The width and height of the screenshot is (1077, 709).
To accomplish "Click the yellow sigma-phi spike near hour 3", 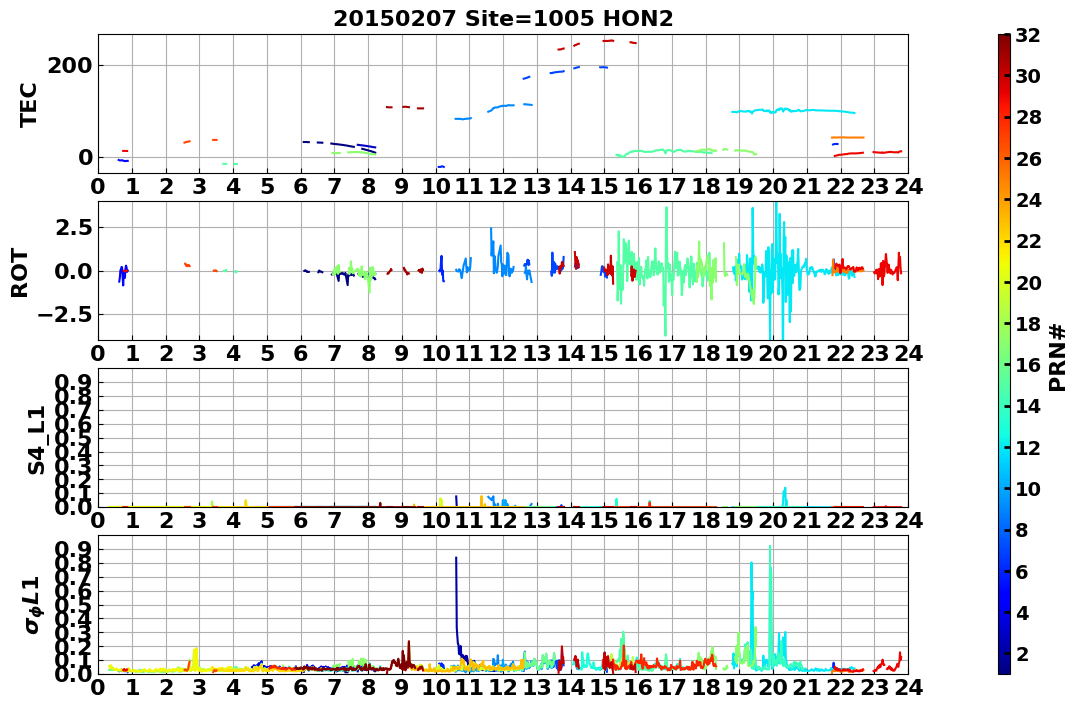I will 196,658.
